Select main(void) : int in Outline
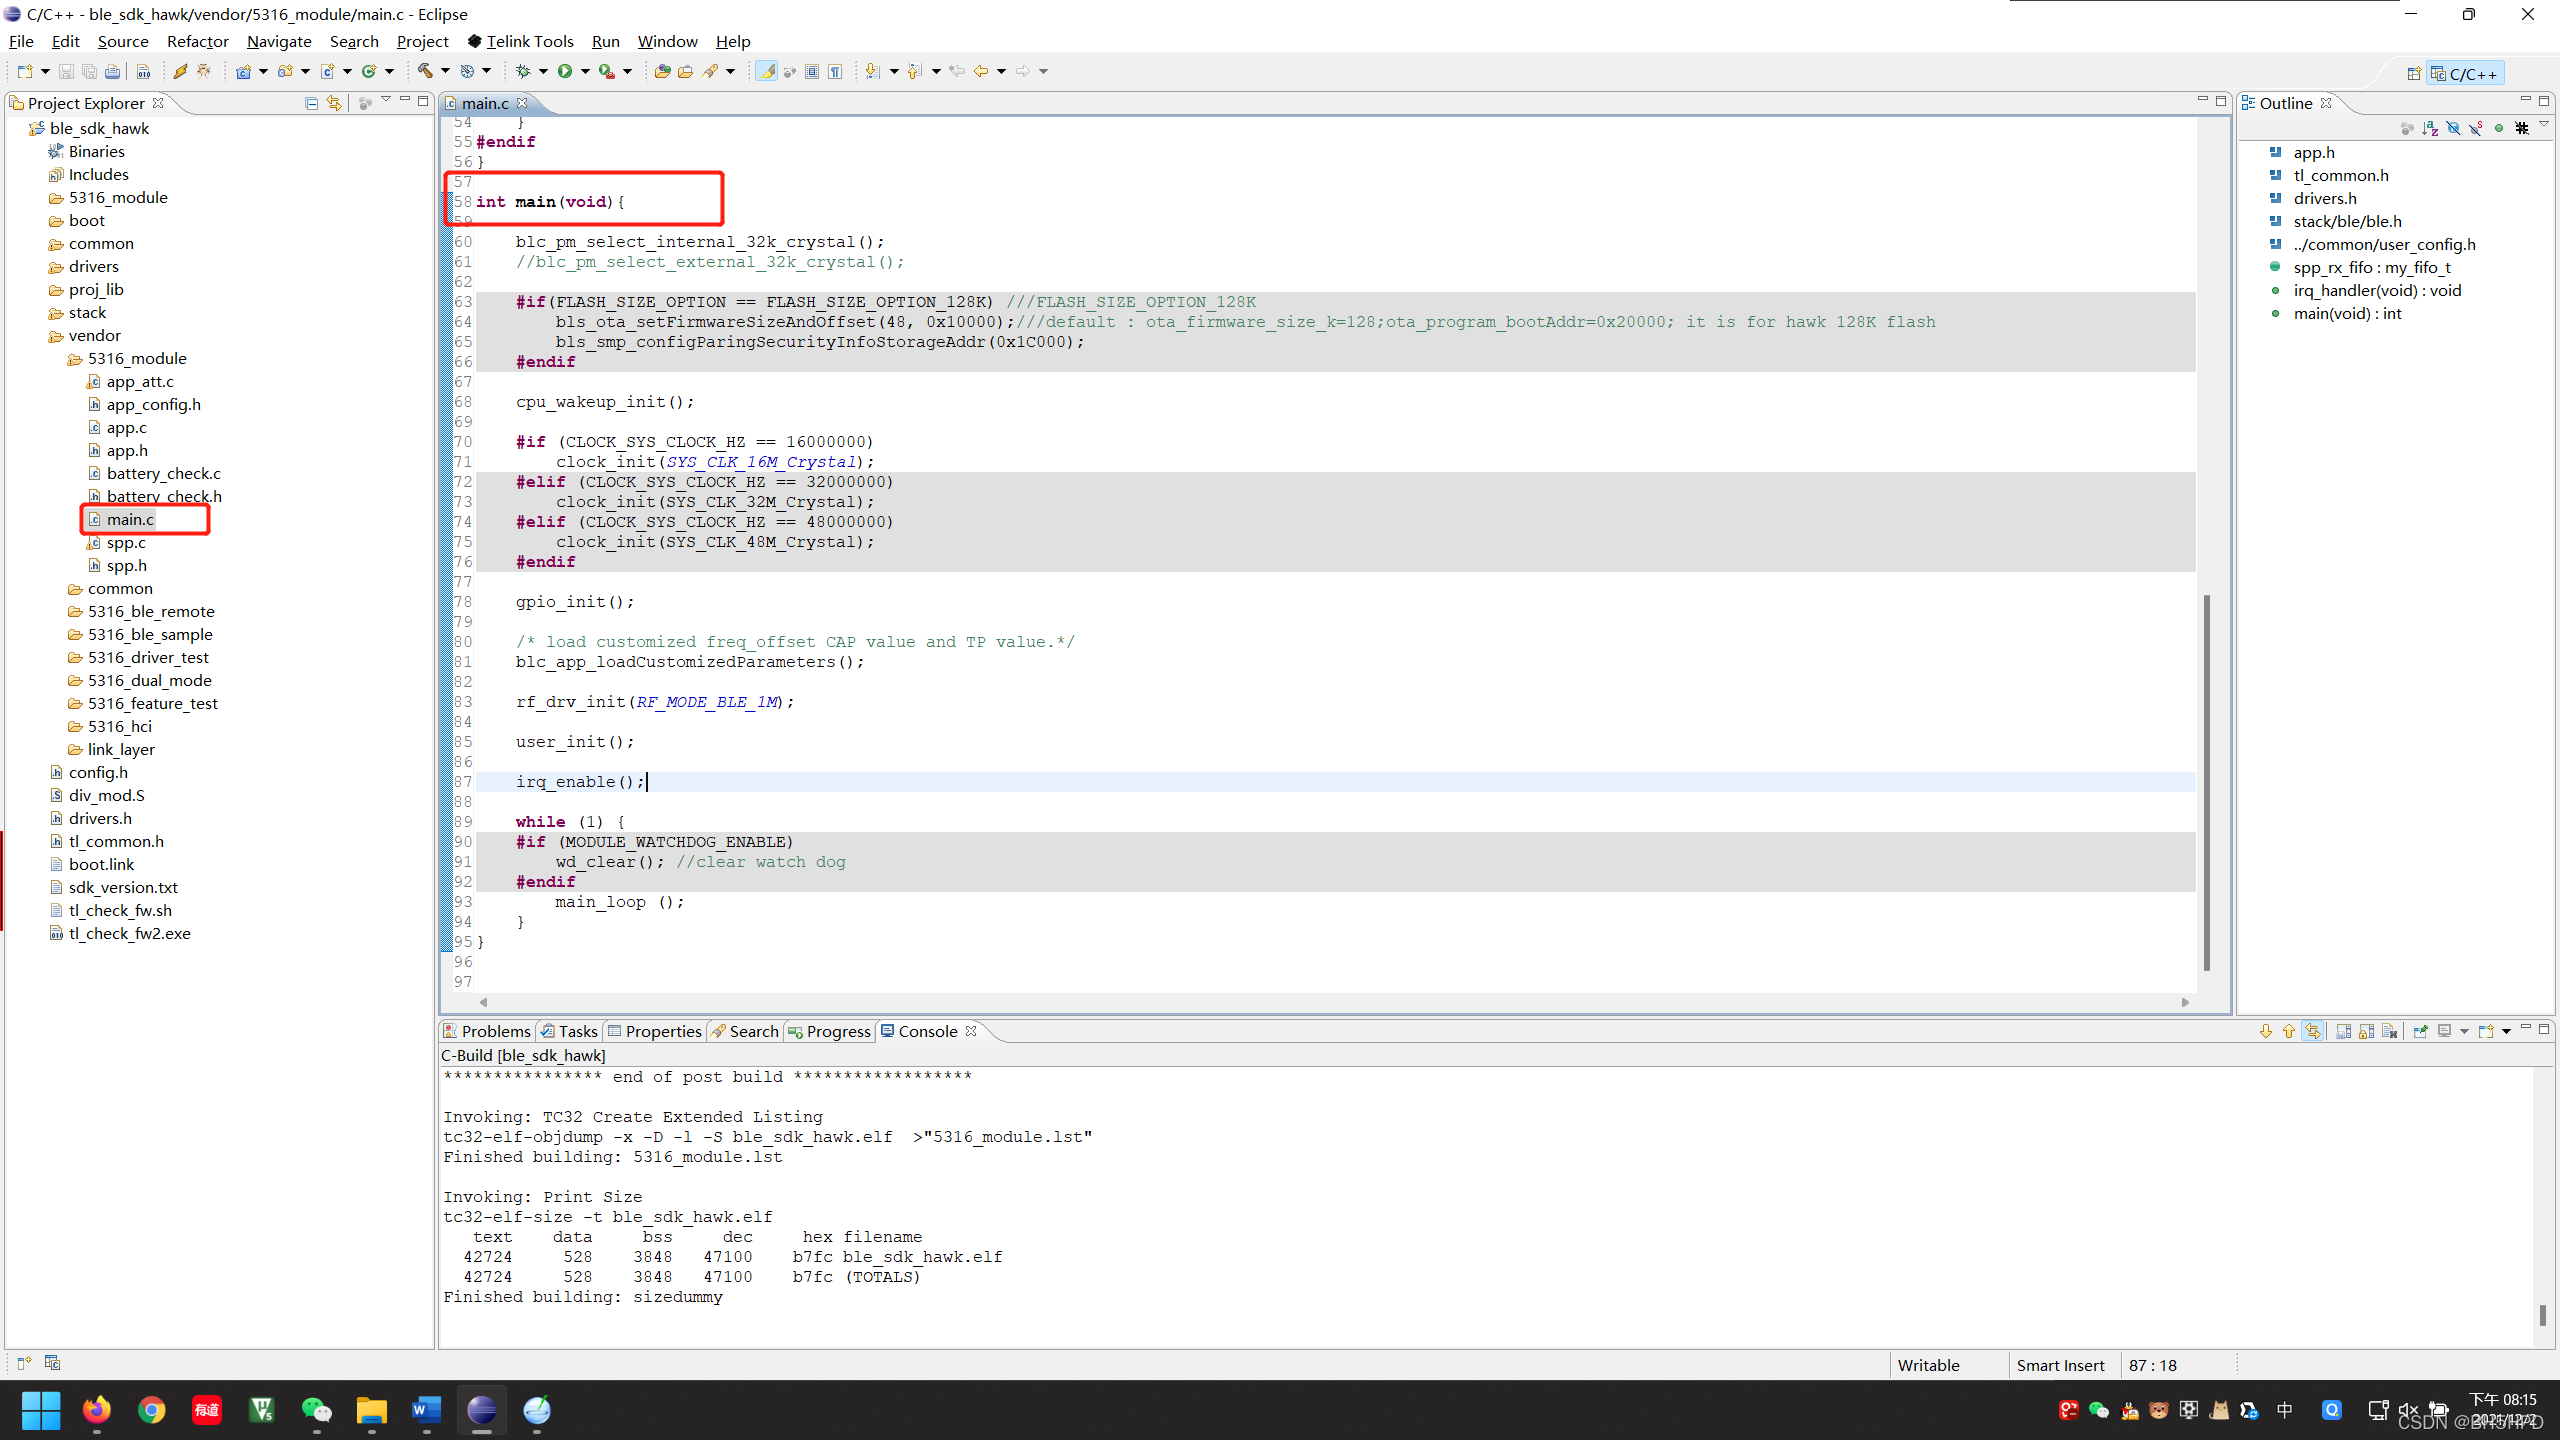 [x=2347, y=313]
